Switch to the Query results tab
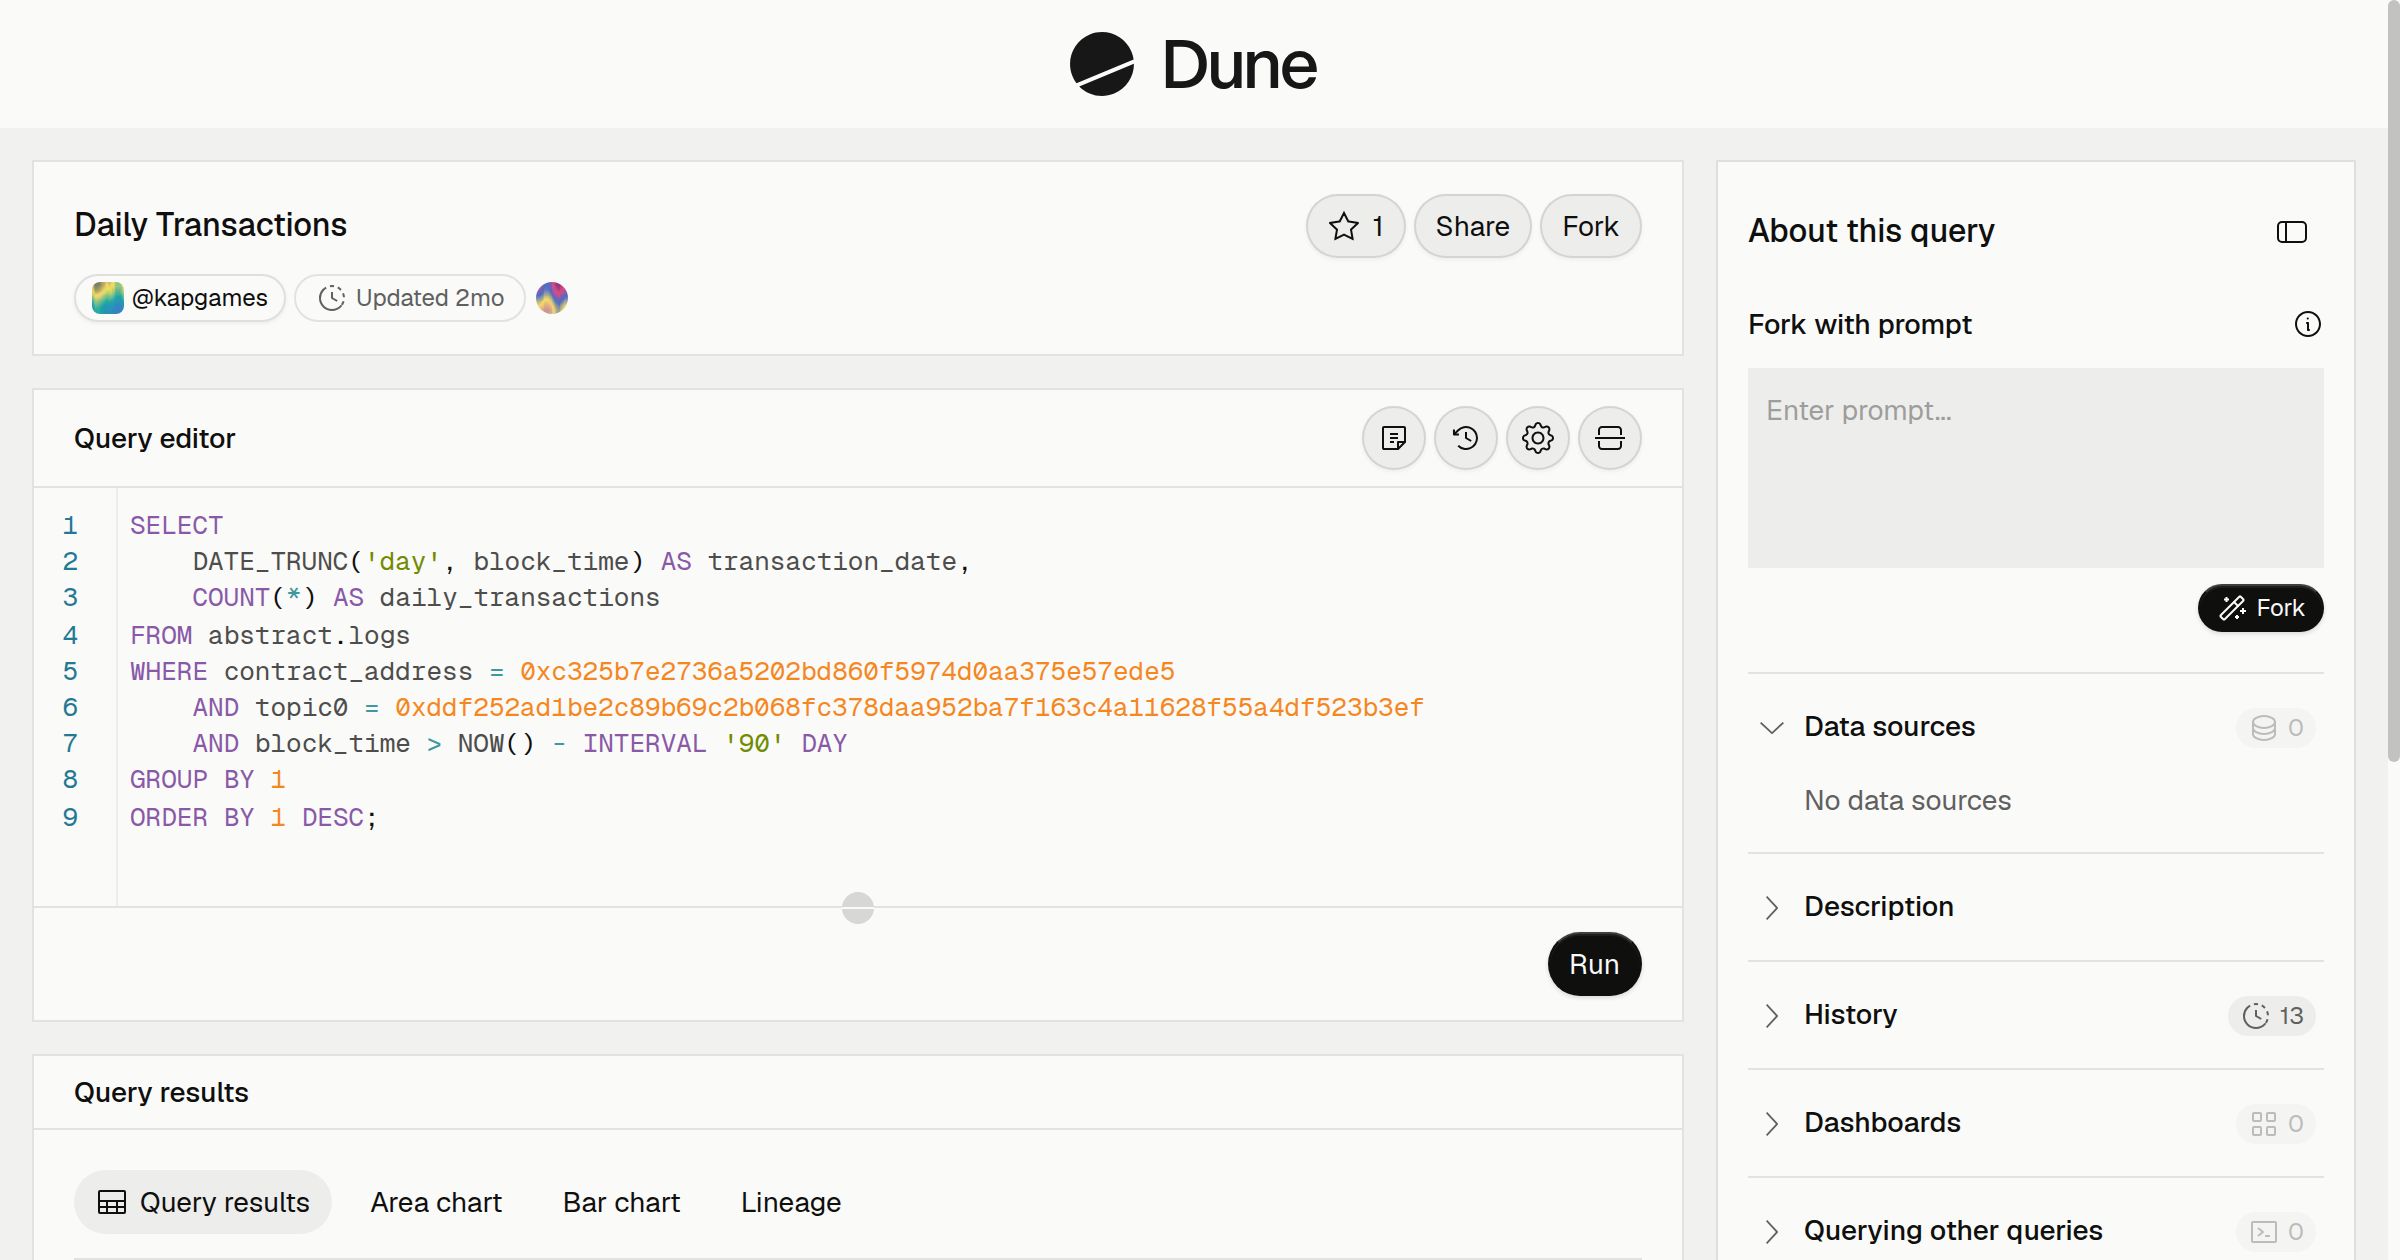This screenshot has height=1260, width=2400. click(x=203, y=1202)
